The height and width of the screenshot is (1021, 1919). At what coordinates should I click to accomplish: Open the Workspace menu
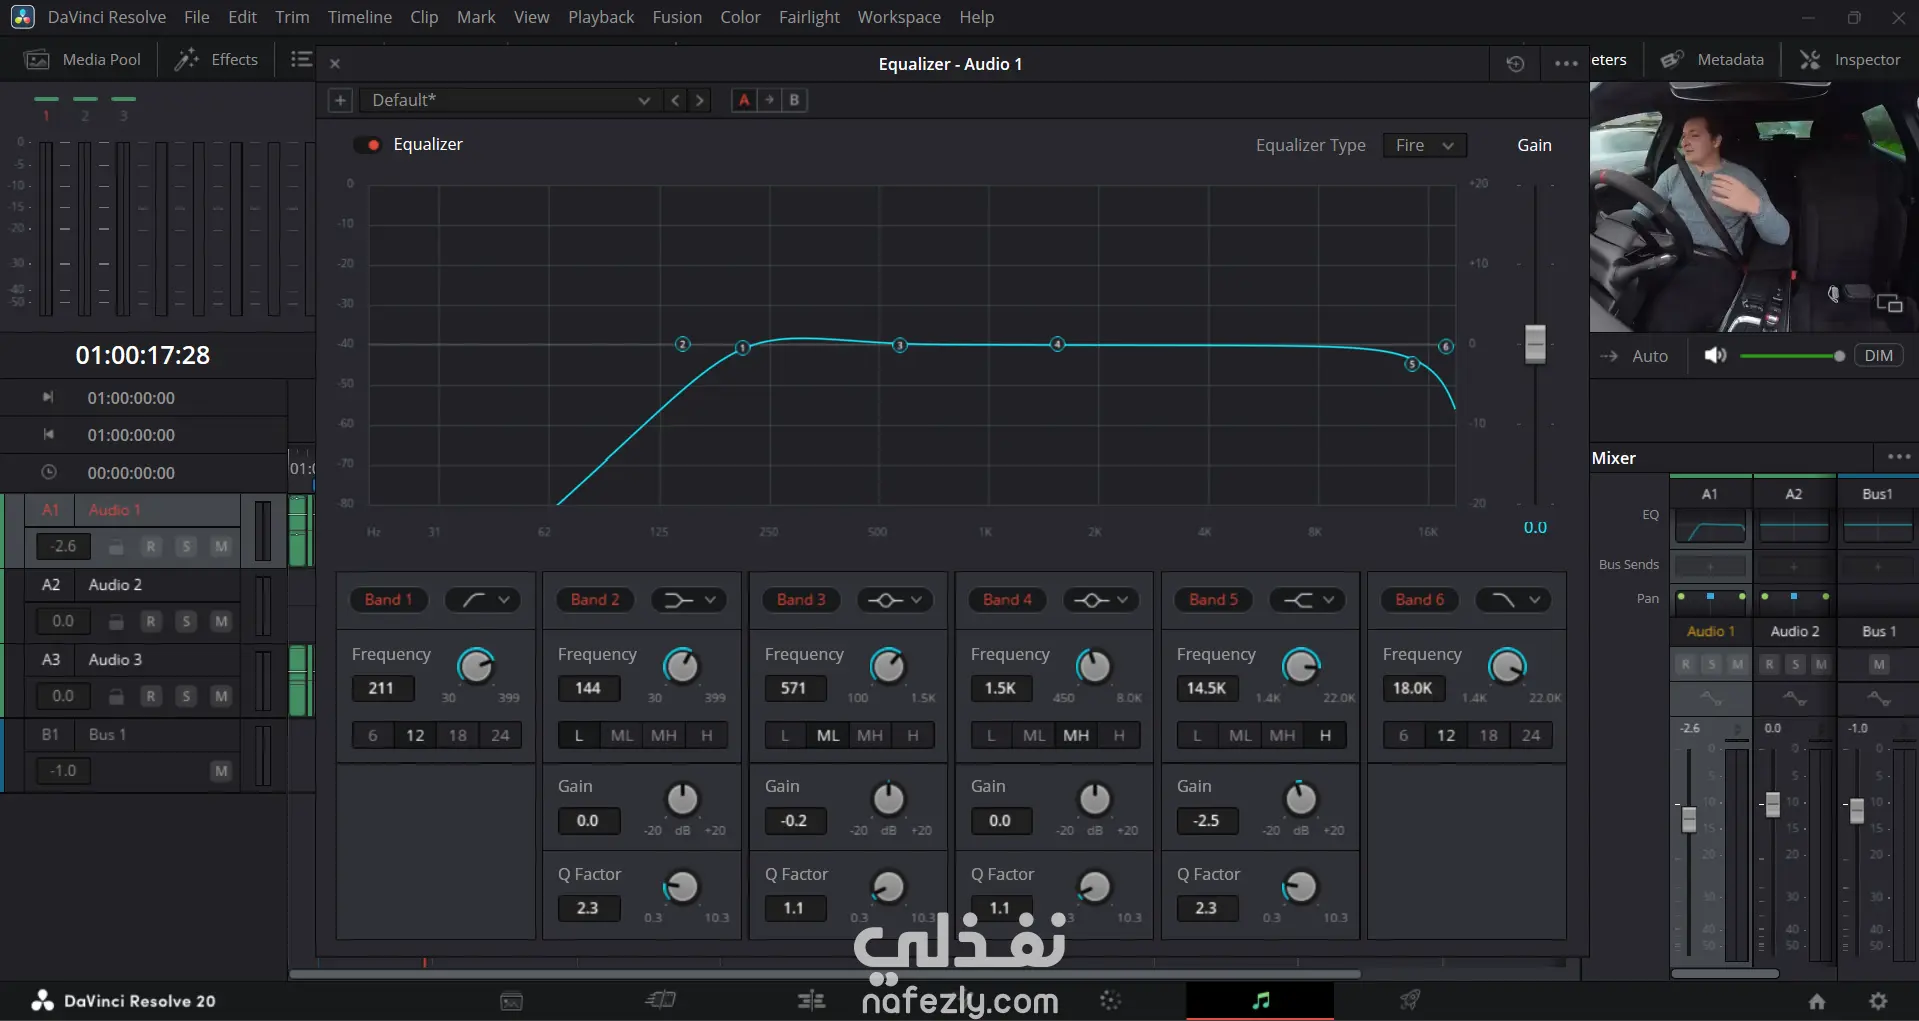899,17
